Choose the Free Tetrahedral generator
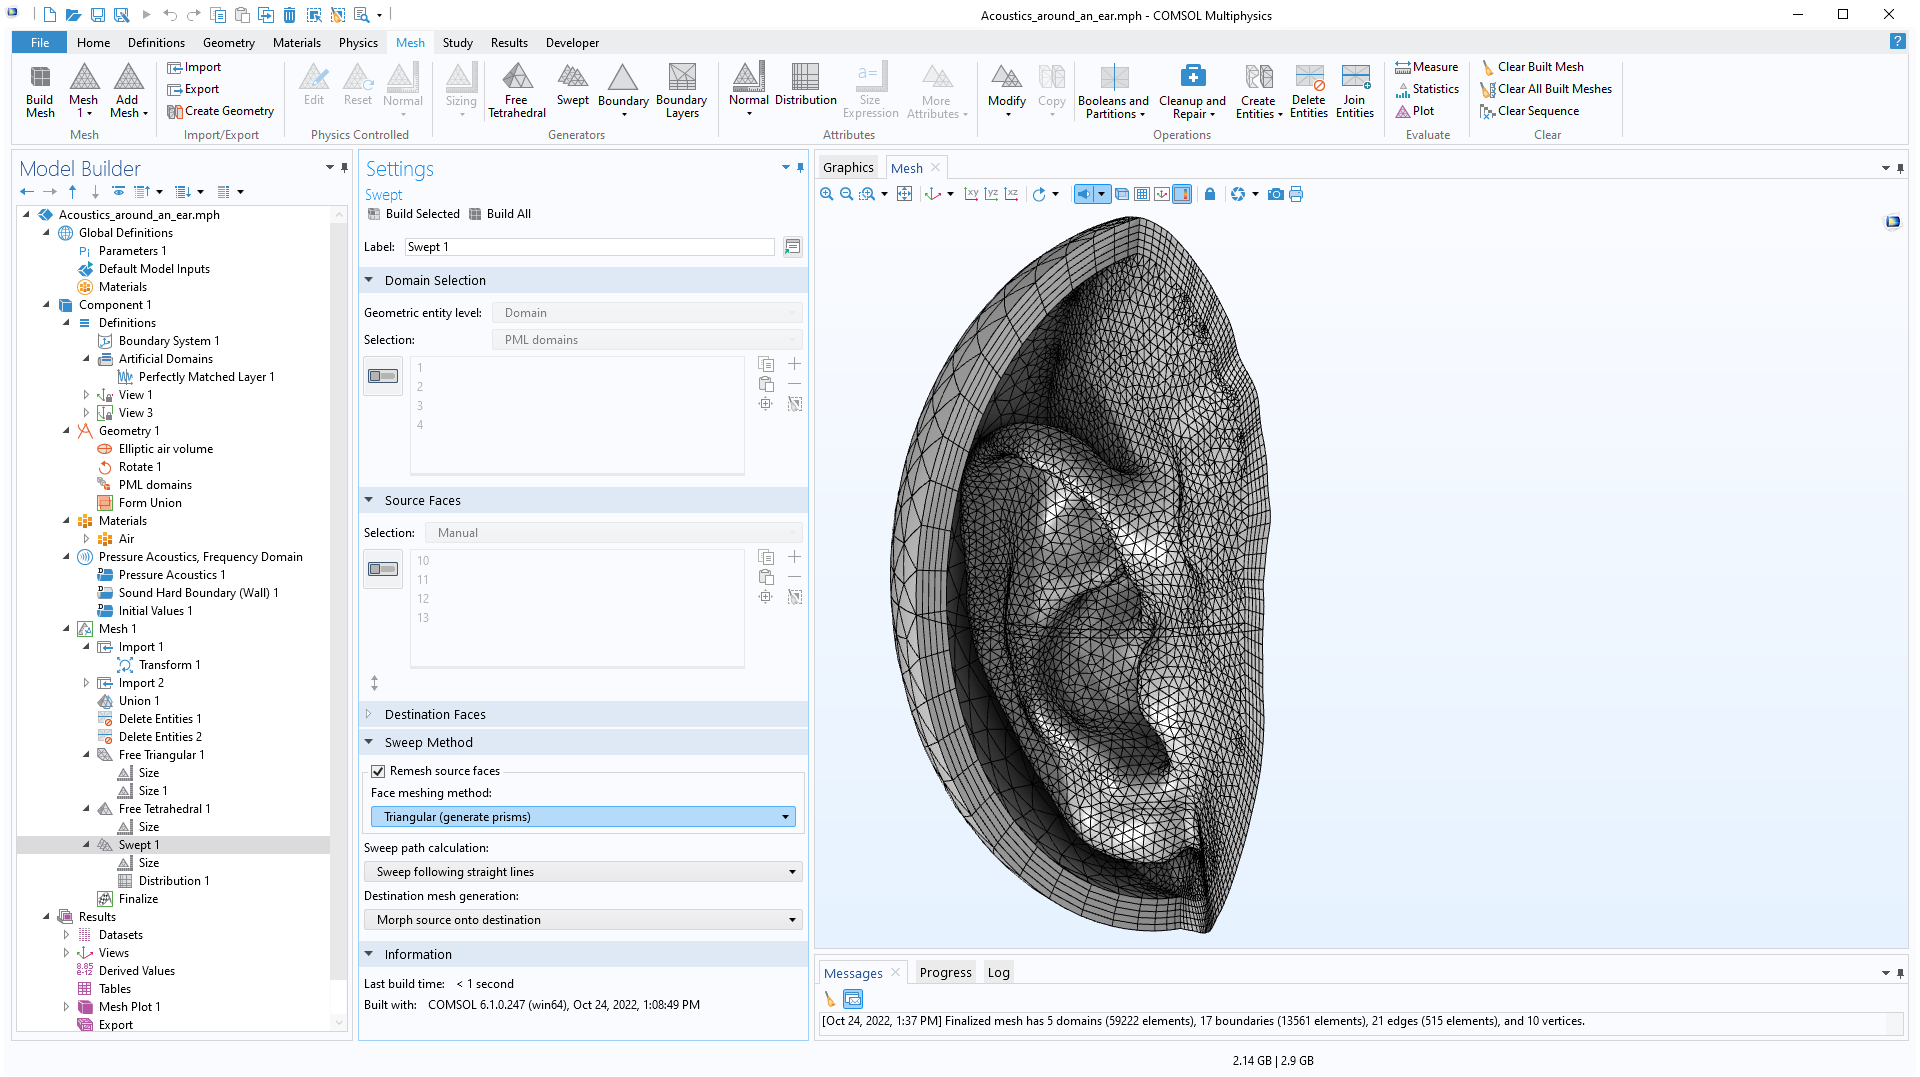Screen dimensions: 1920x1077 point(517,91)
